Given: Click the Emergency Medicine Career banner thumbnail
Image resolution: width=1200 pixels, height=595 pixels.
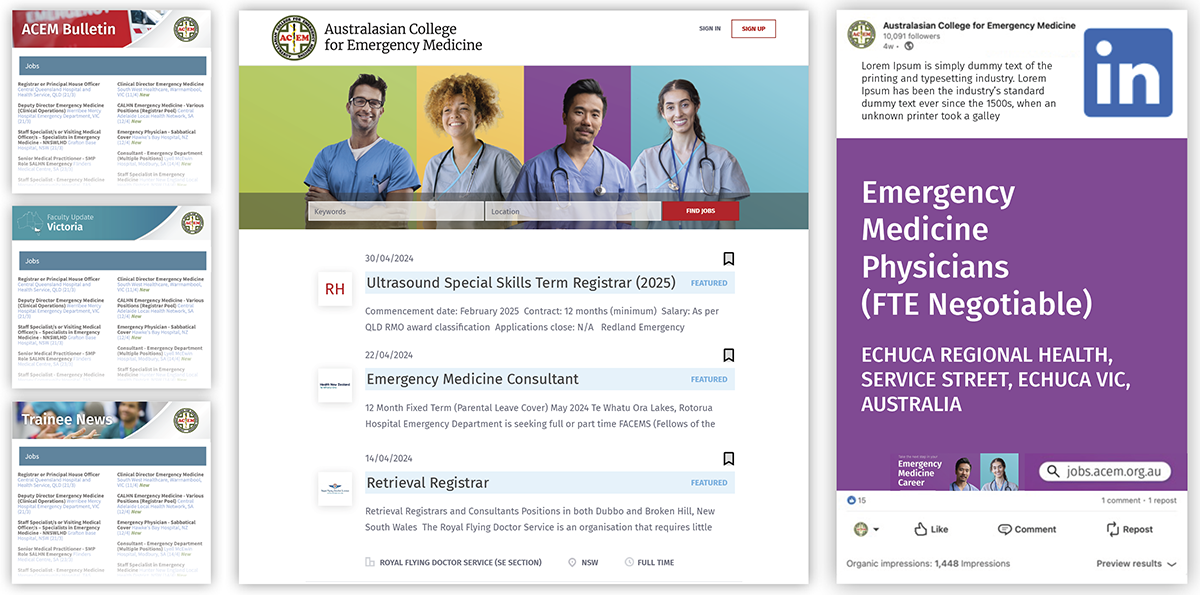Looking at the screenshot, I should (955, 473).
